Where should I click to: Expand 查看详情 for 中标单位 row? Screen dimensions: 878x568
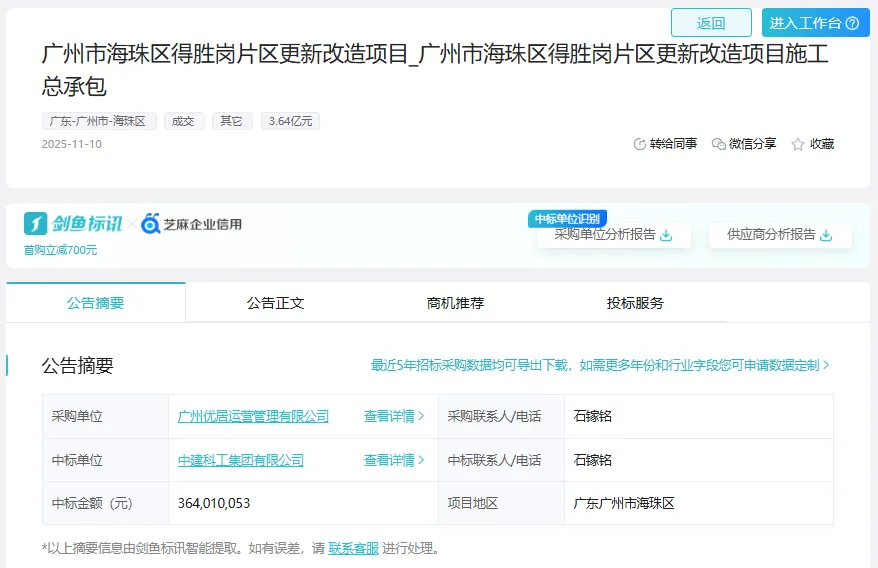pyautogui.click(x=394, y=460)
